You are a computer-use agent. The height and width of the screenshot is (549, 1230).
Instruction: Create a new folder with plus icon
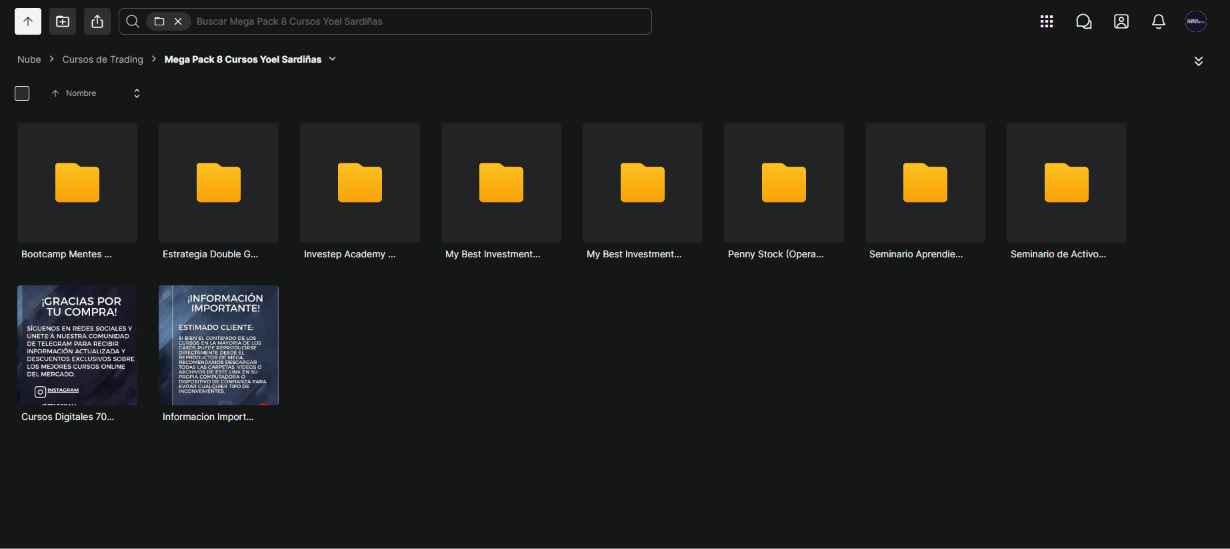[62, 21]
